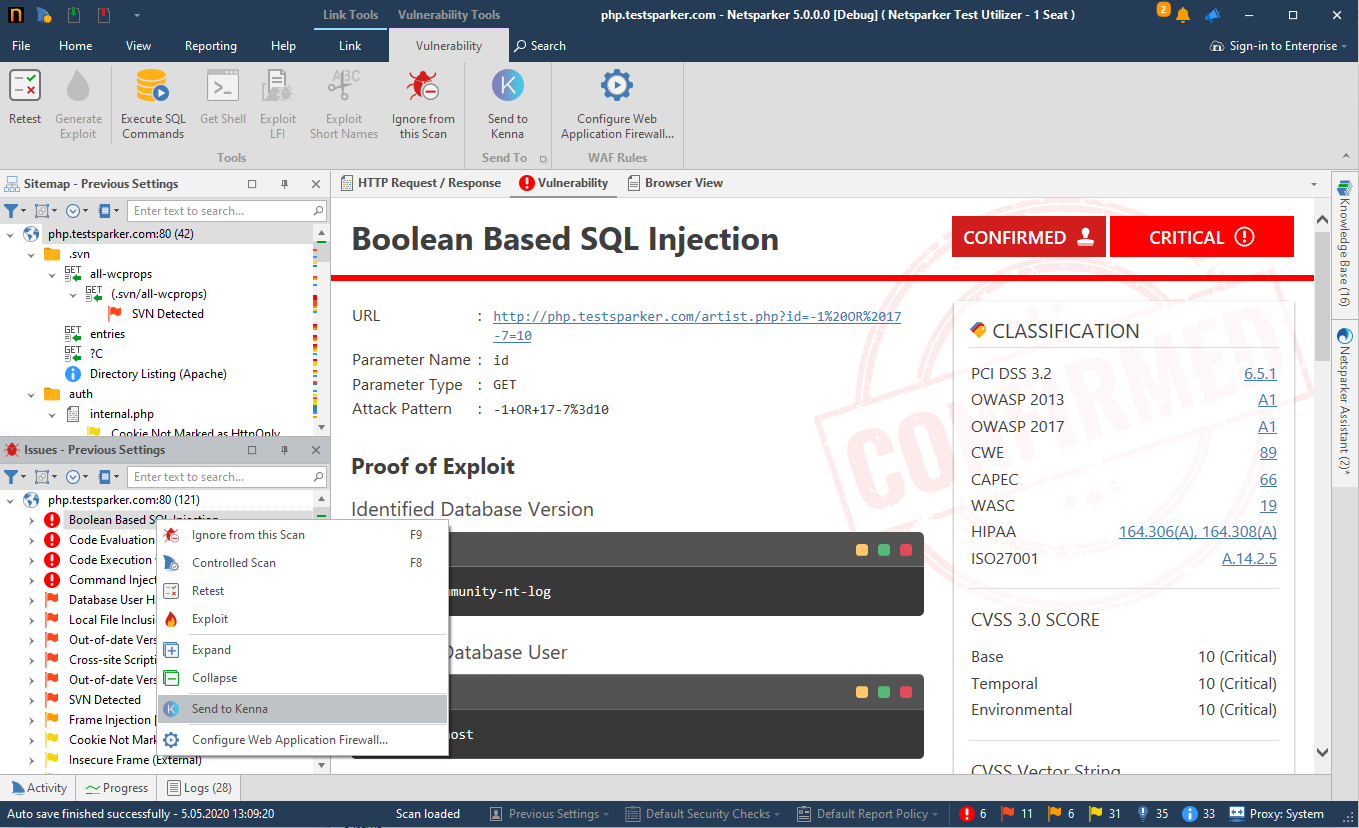Click Configure Web Application Firewall icon
Screen dimensions: 1359x828
pos(616,100)
